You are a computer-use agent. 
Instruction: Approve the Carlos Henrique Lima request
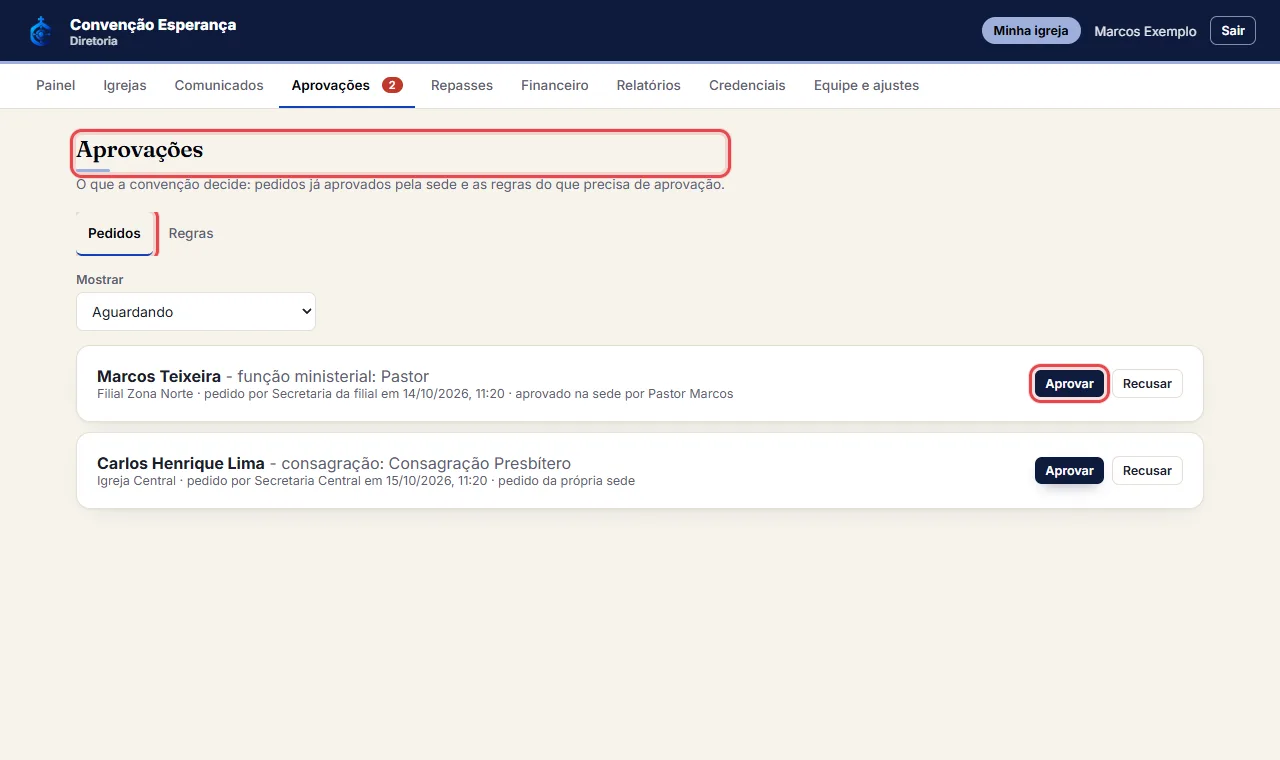coord(1069,470)
